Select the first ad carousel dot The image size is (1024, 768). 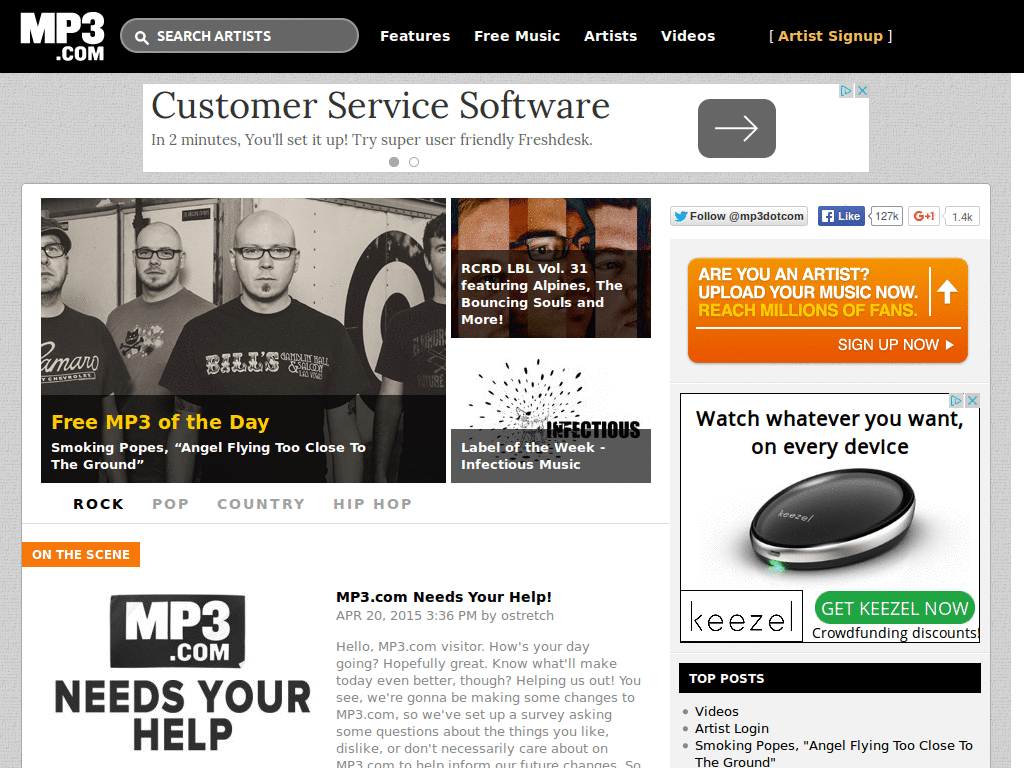pos(394,162)
